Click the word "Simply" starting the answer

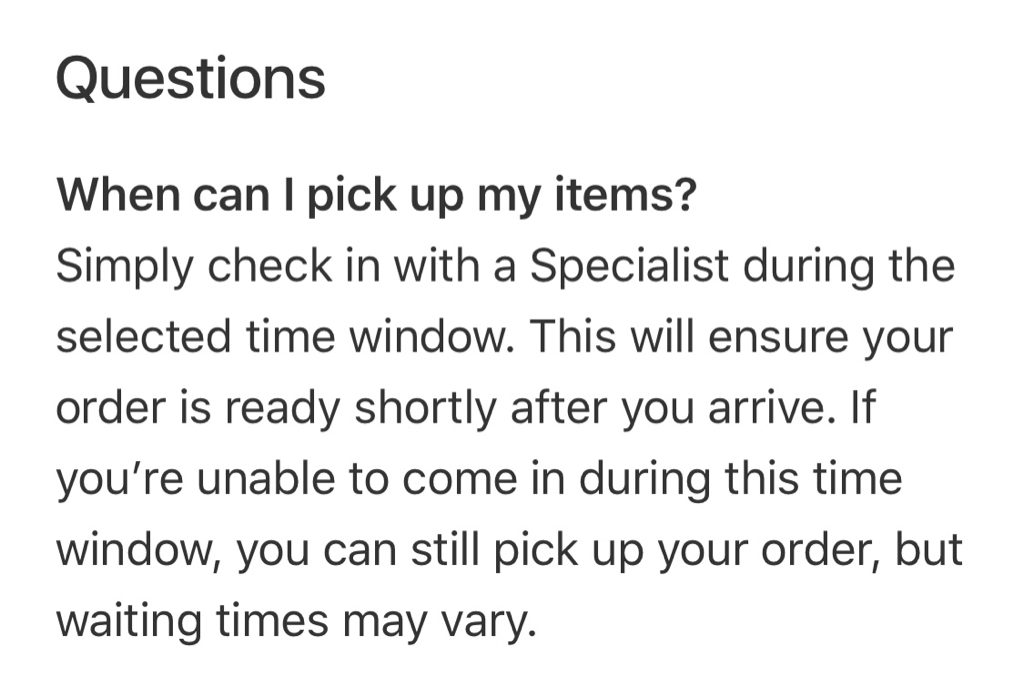(124, 267)
